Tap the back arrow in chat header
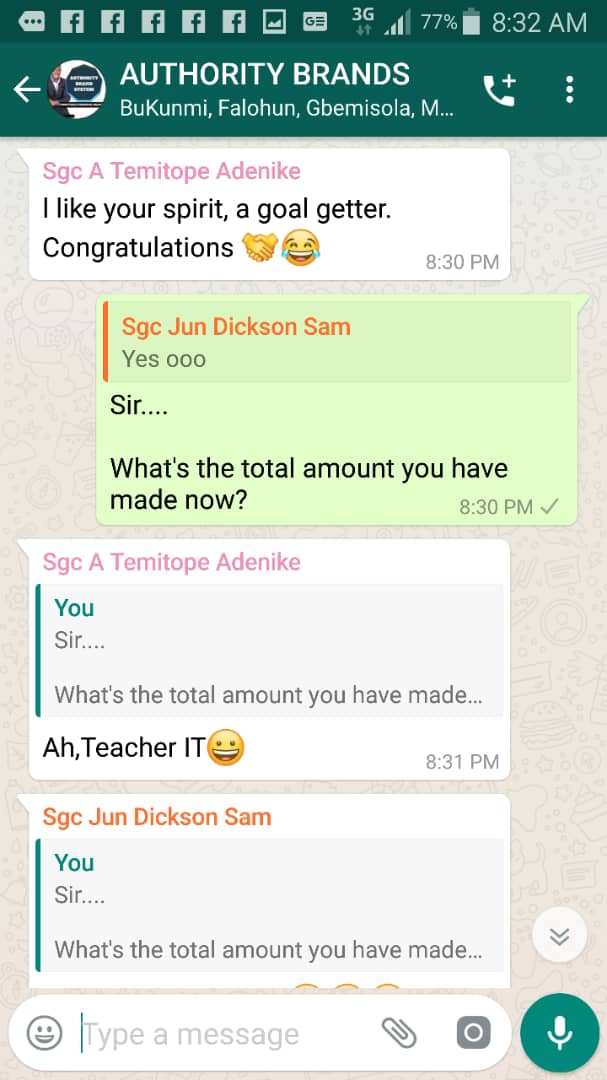The height and width of the screenshot is (1080, 607). [26, 90]
